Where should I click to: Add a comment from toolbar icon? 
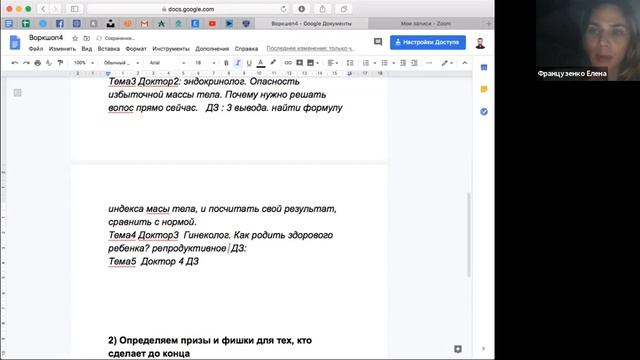pos(300,63)
